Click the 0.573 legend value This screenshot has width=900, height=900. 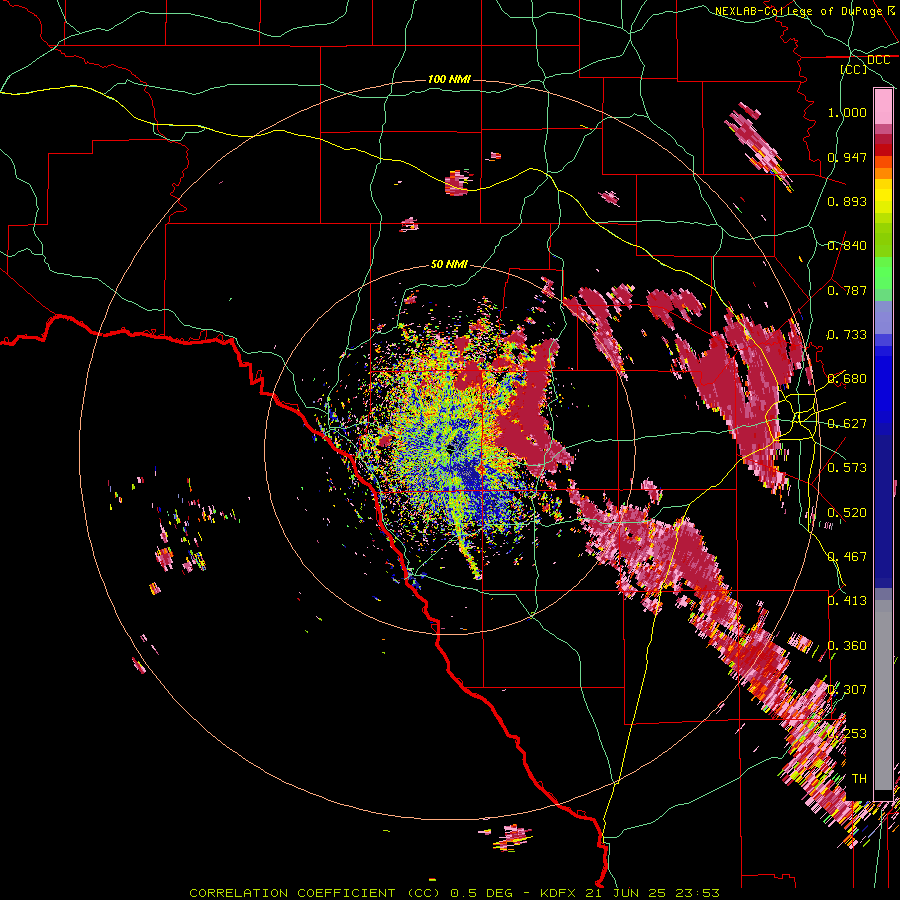tap(847, 468)
